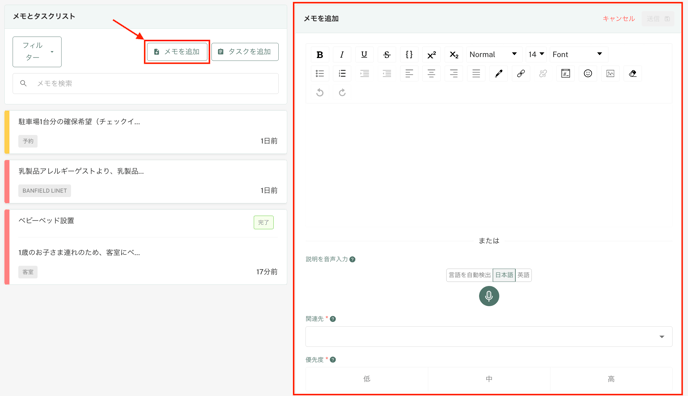Click the memo text editor area
The height and width of the screenshot is (396, 688).
[489, 164]
